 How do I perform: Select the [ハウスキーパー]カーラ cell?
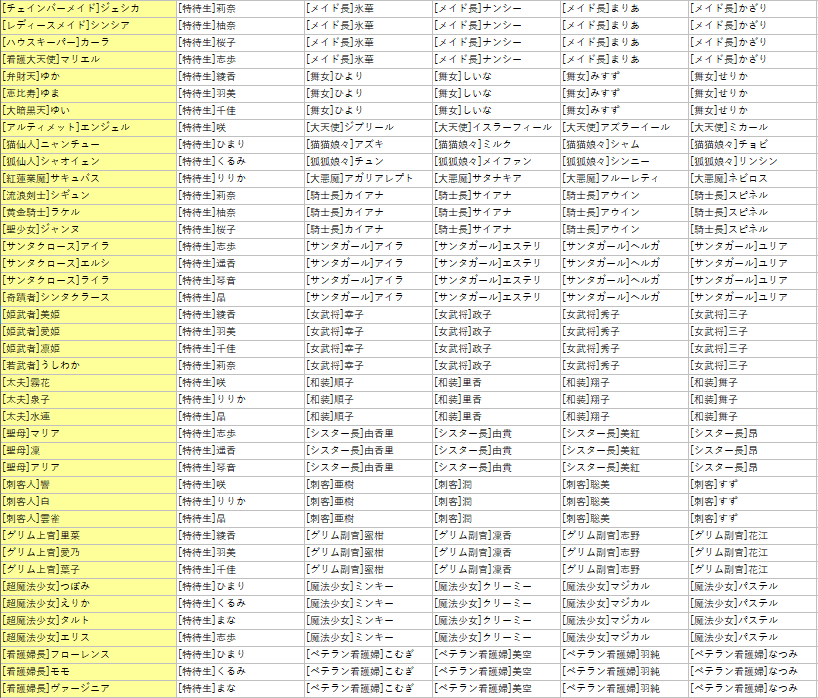click(x=87, y=42)
